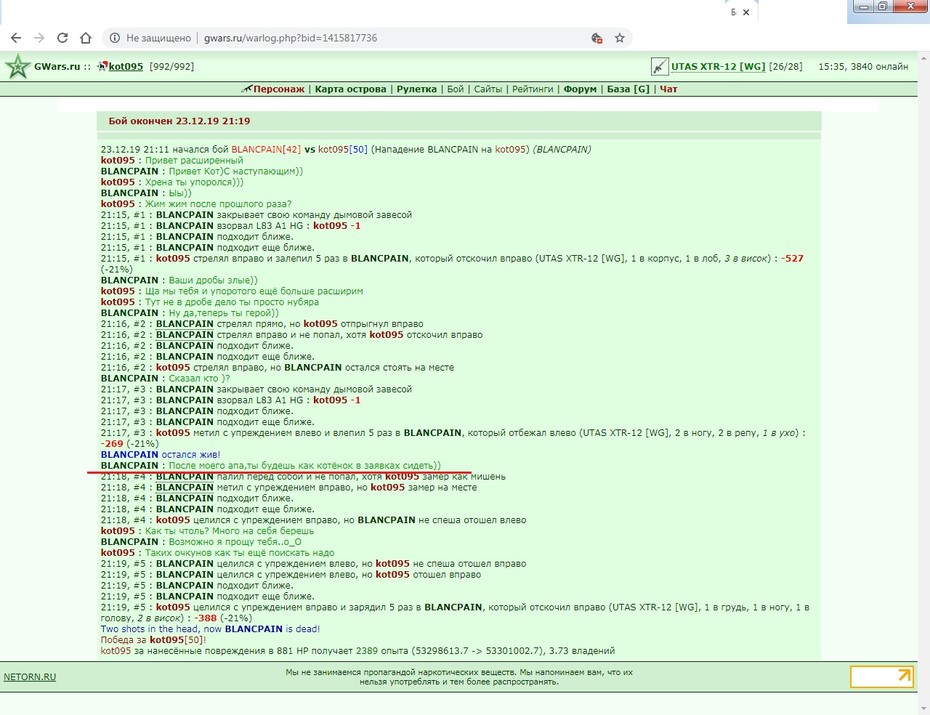The image size is (930, 715).
Task: Reload the page with refresh icon
Action: click(62, 38)
